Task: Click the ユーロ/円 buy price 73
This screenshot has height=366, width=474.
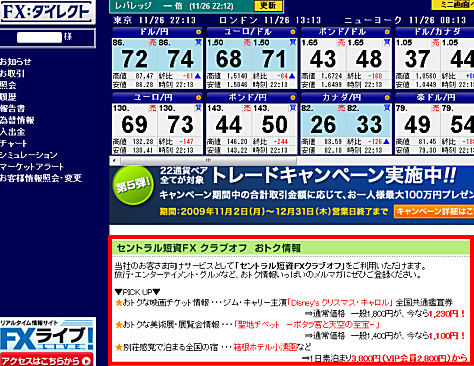Action: (181, 124)
